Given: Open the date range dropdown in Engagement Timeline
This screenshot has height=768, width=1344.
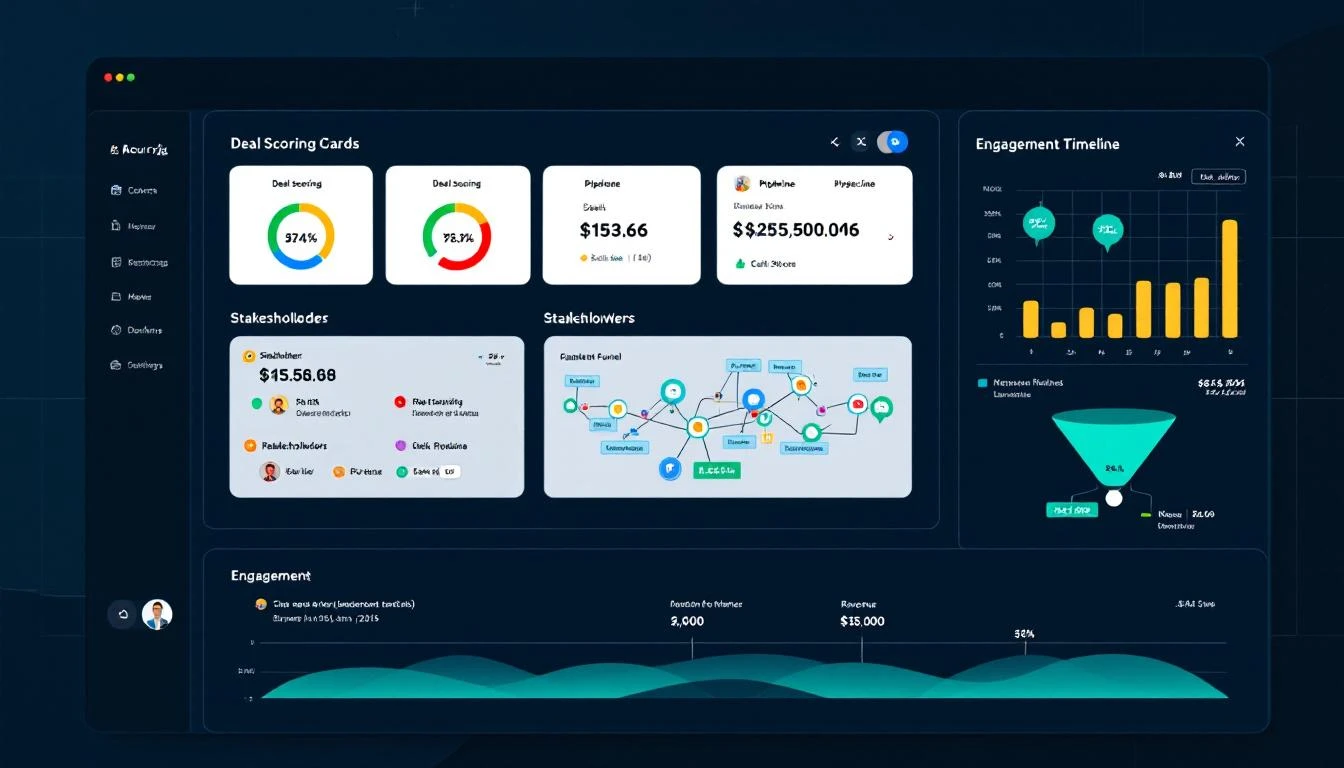Looking at the screenshot, I should pyautogui.click(x=1218, y=176).
